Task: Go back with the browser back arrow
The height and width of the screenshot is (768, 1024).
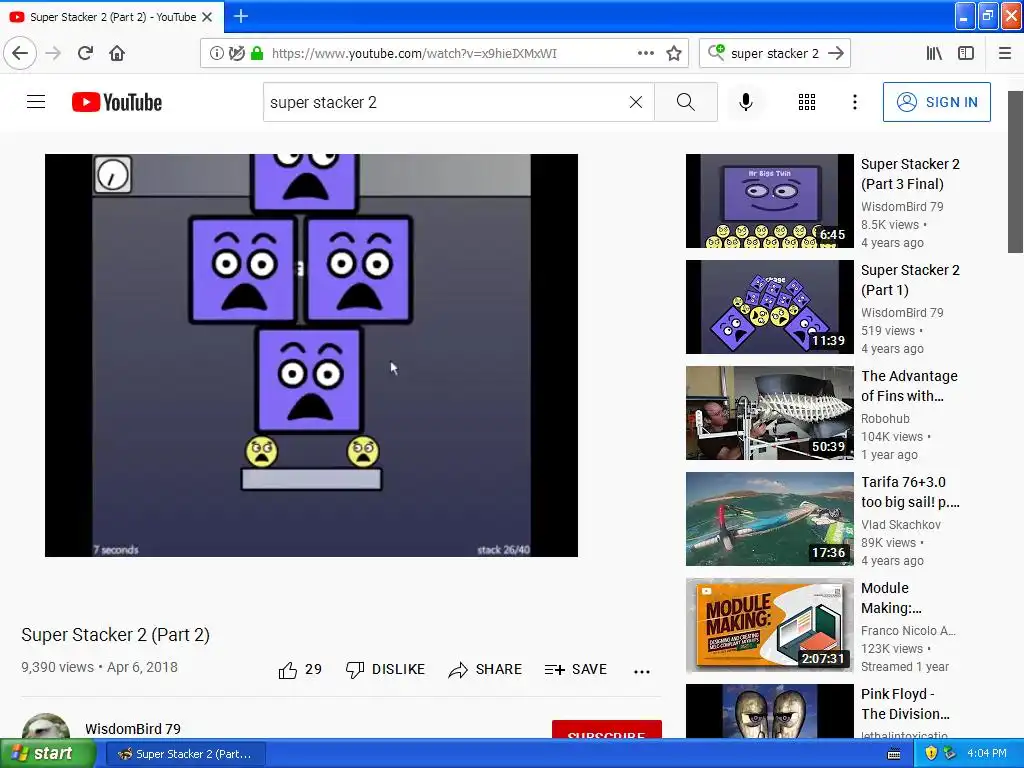Action: coord(20,53)
